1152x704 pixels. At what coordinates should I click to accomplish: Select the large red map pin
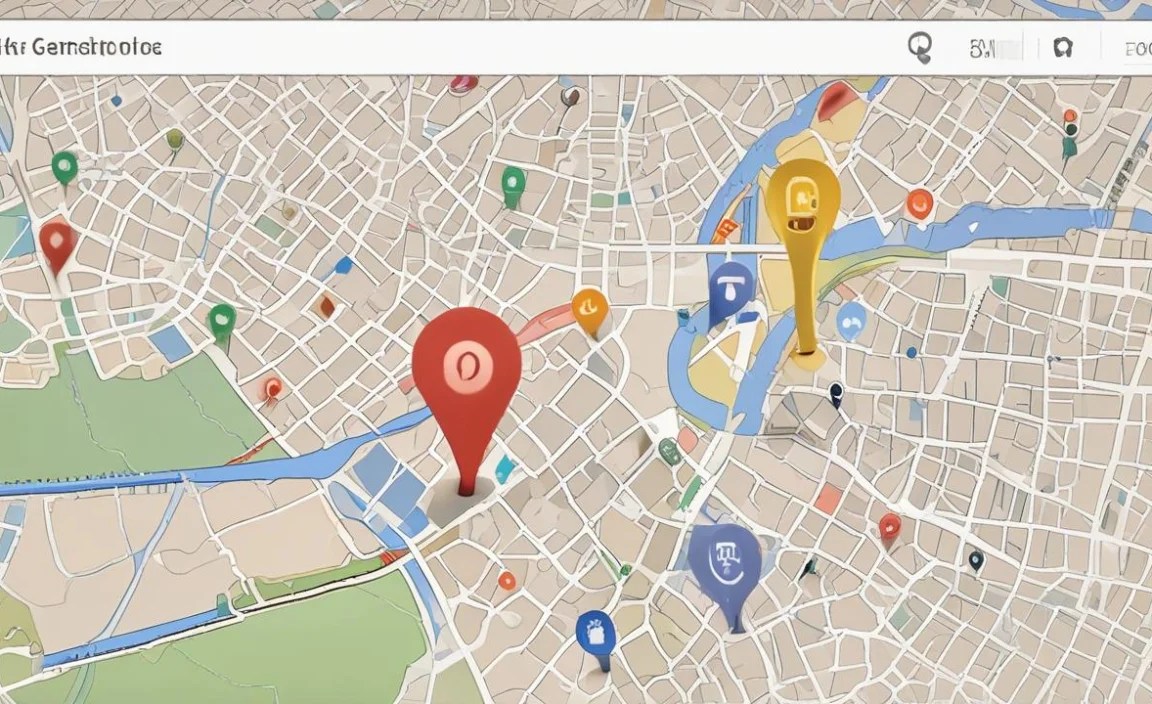467,401
